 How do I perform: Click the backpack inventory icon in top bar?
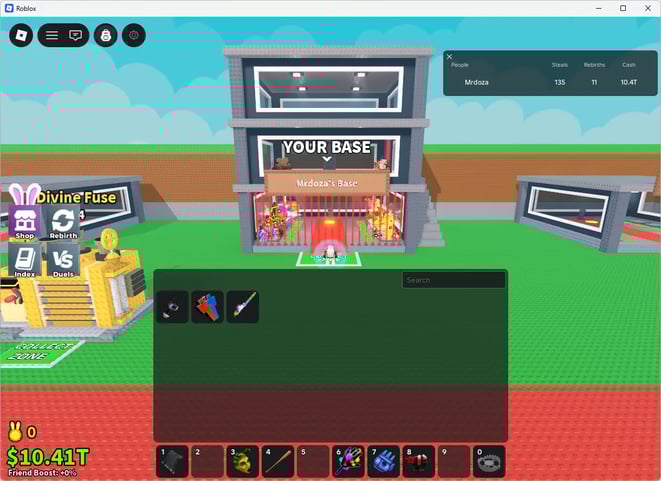coord(105,35)
